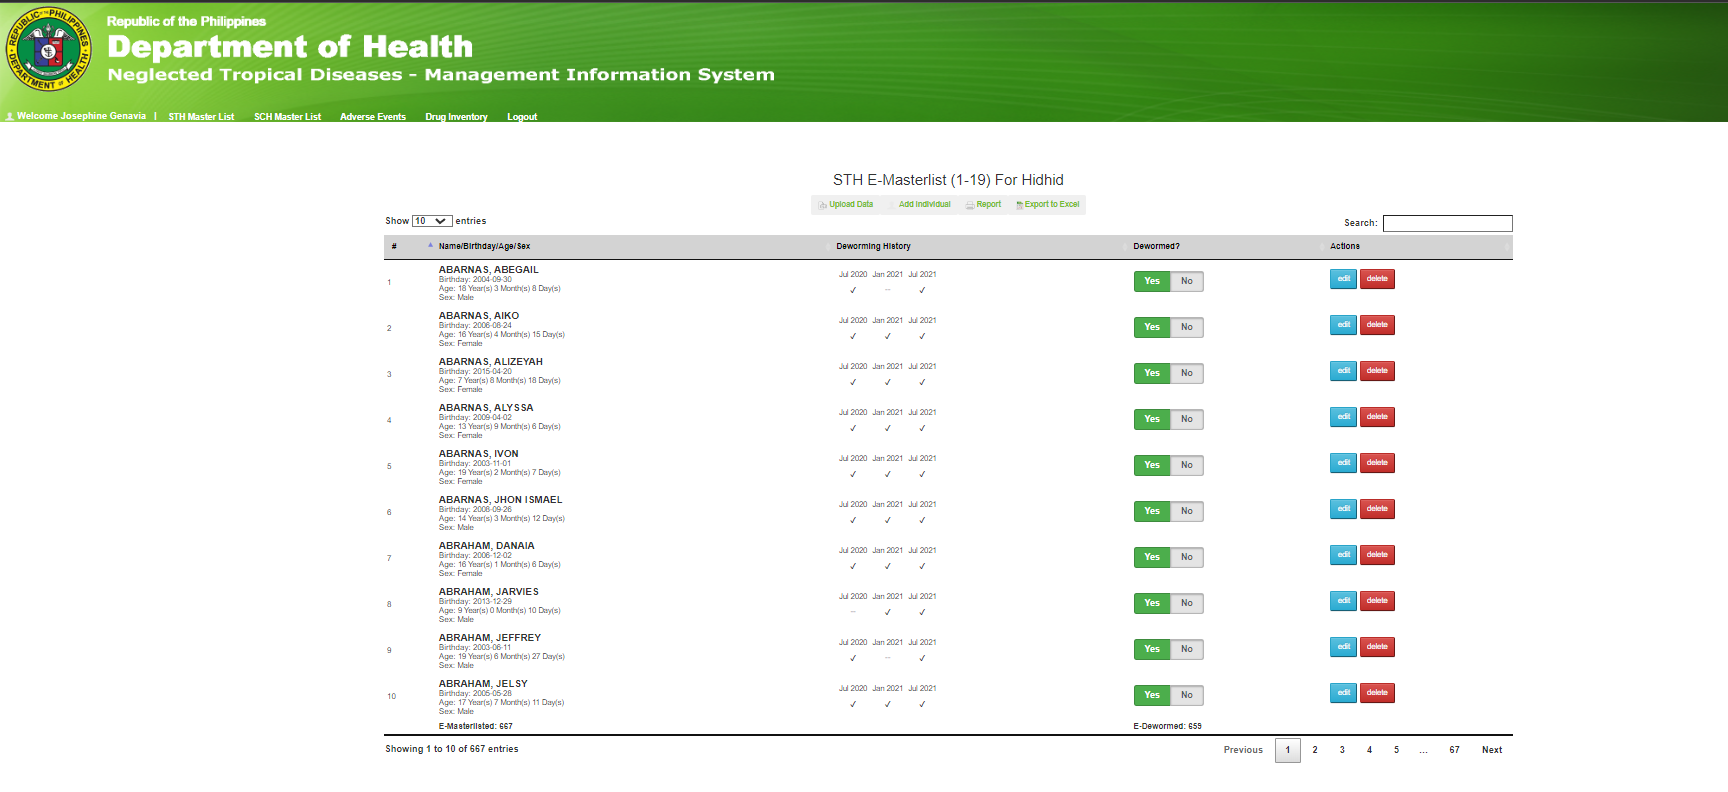Click the Next pagination link
The height and width of the screenshot is (792, 1728).
pos(1491,750)
